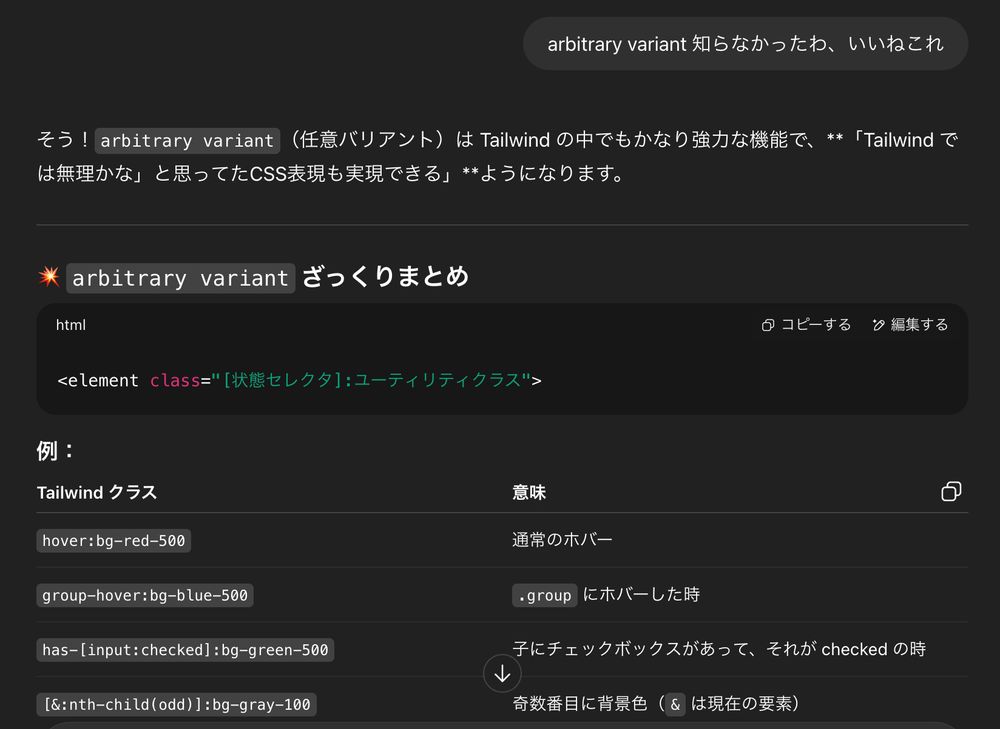Click the arbitrary variant code chip in heading
1000x729 pixels.
click(180, 278)
